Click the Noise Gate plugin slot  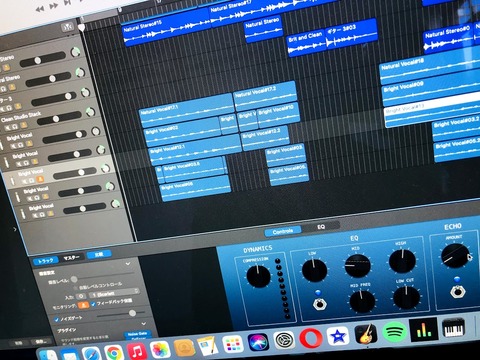pyautogui.click(x=137, y=334)
